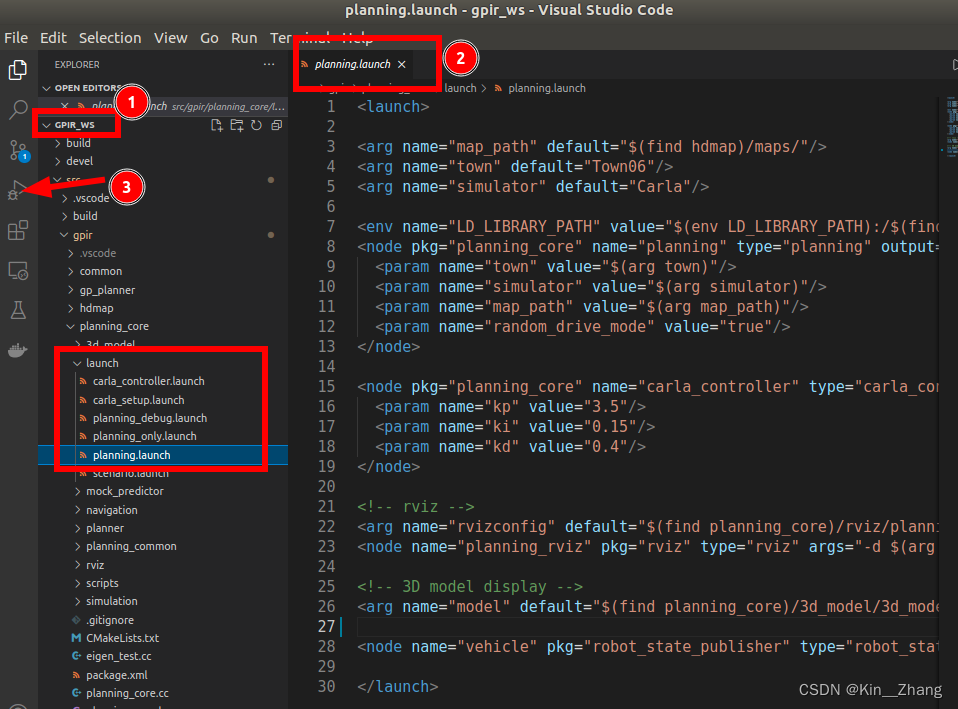Image resolution: width=958 pixels, height=709 pixels.
Task: Open the Search sidebar icon
Action: pos(18,110)
